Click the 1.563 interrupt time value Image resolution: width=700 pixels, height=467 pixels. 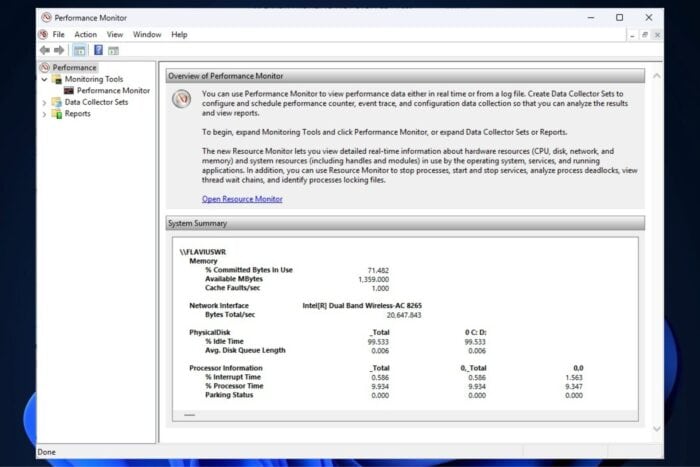[574, 378]
